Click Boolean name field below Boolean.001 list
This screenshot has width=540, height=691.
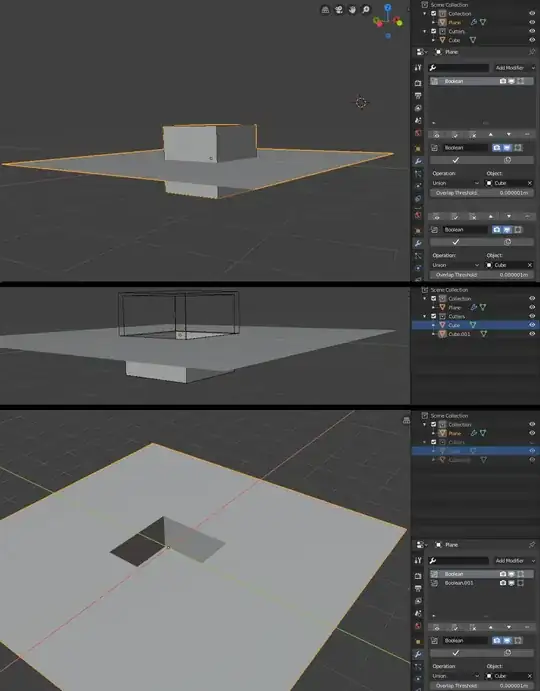point(466,640)
